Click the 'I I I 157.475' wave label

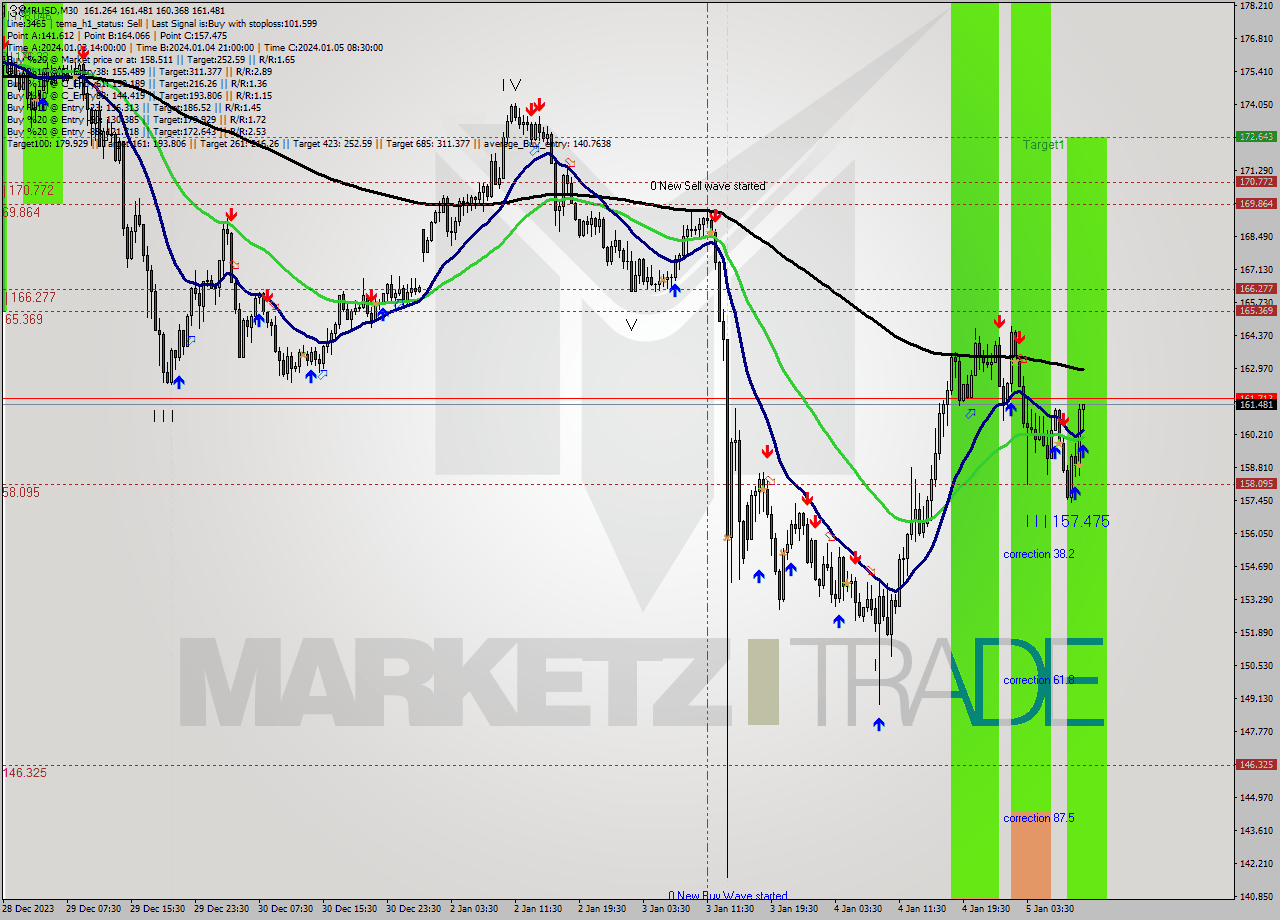[1068, 521]
